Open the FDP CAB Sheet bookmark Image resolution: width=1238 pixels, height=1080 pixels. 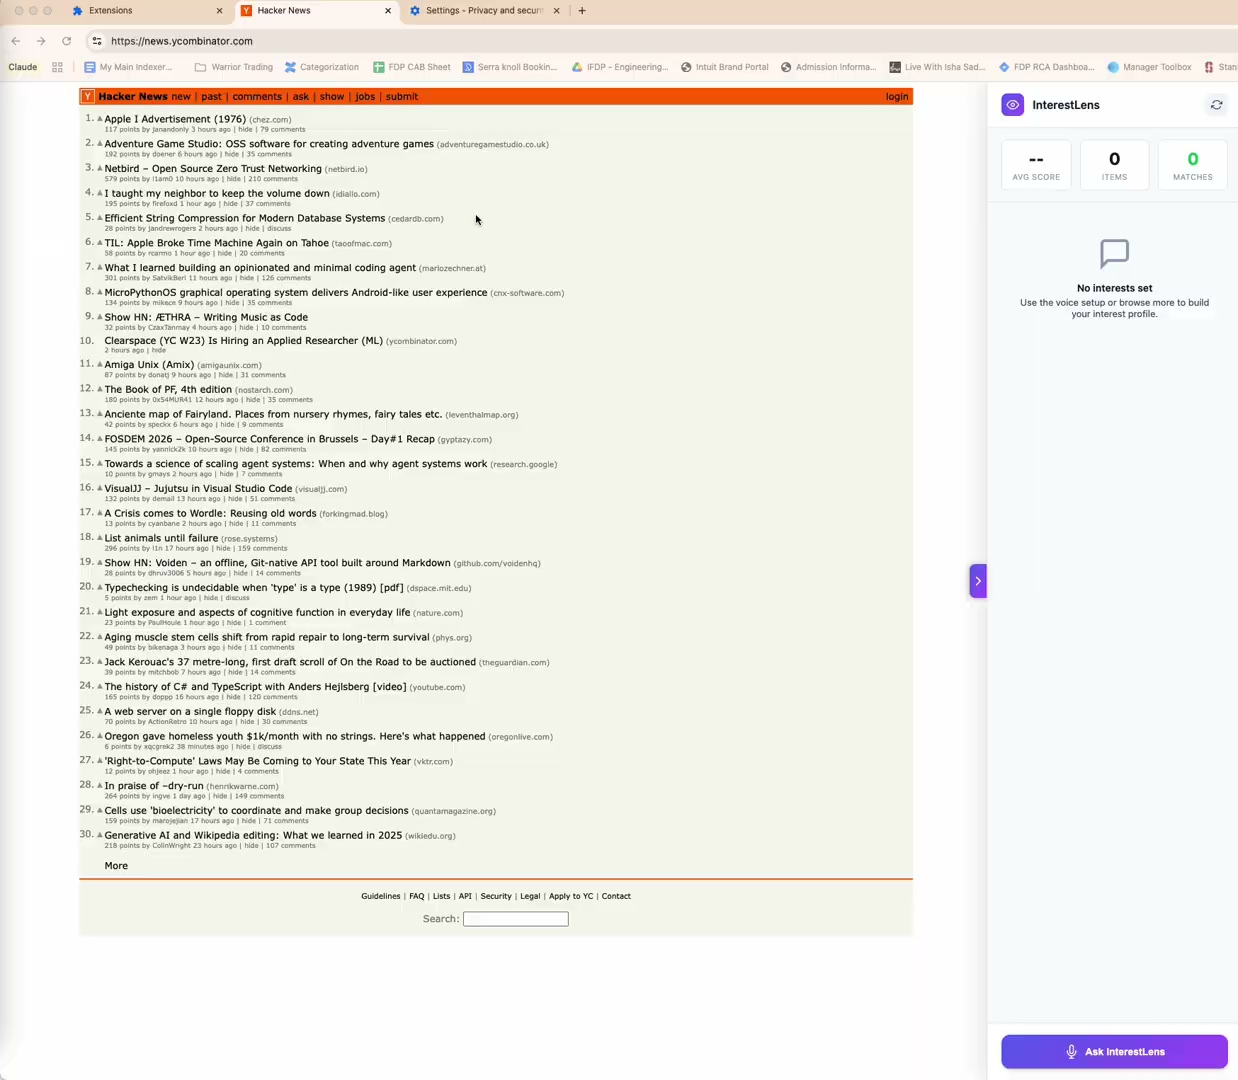pyautogui.click(x=411, y=67)
